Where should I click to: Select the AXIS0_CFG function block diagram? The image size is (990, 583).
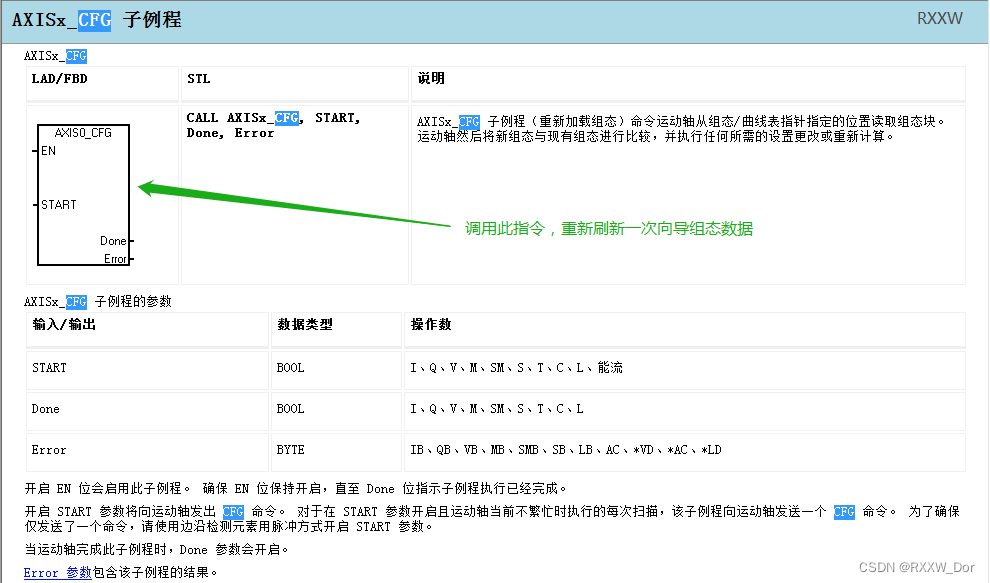[x=83, y=195]
